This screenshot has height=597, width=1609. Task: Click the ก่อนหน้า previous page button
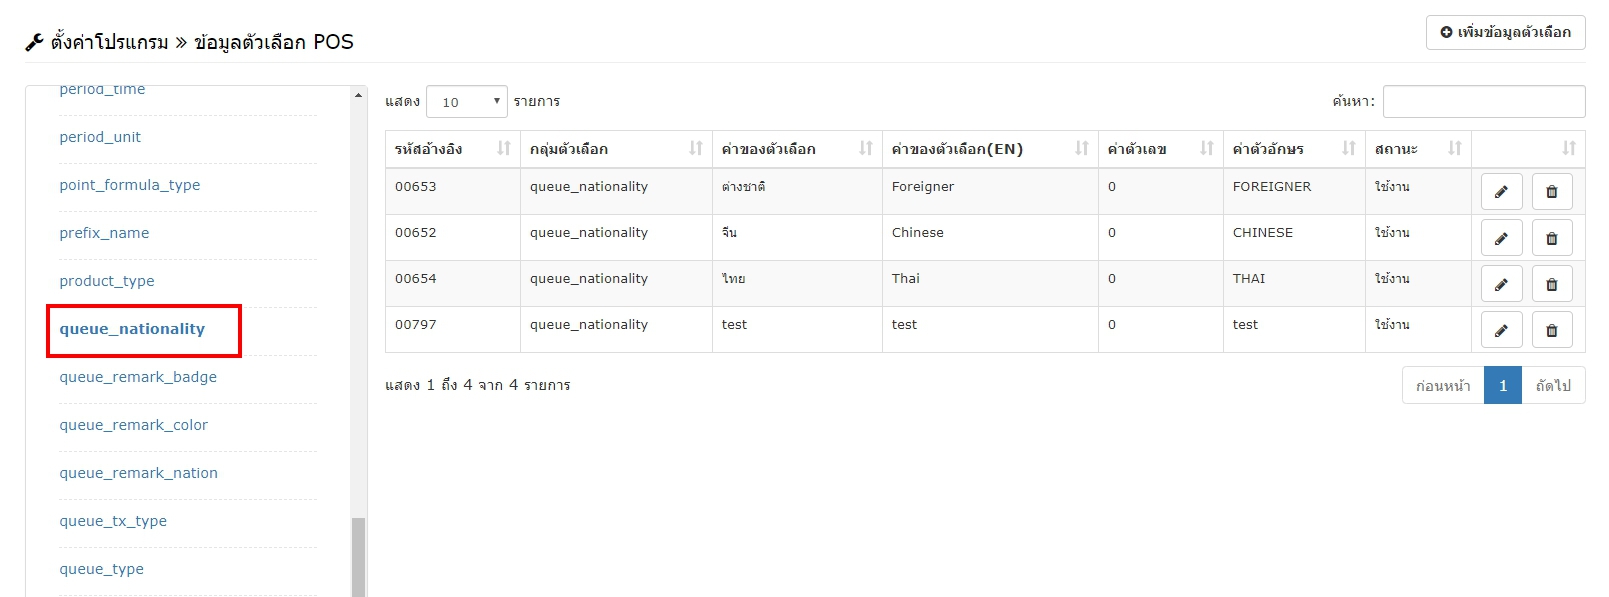click(1443, 386)
